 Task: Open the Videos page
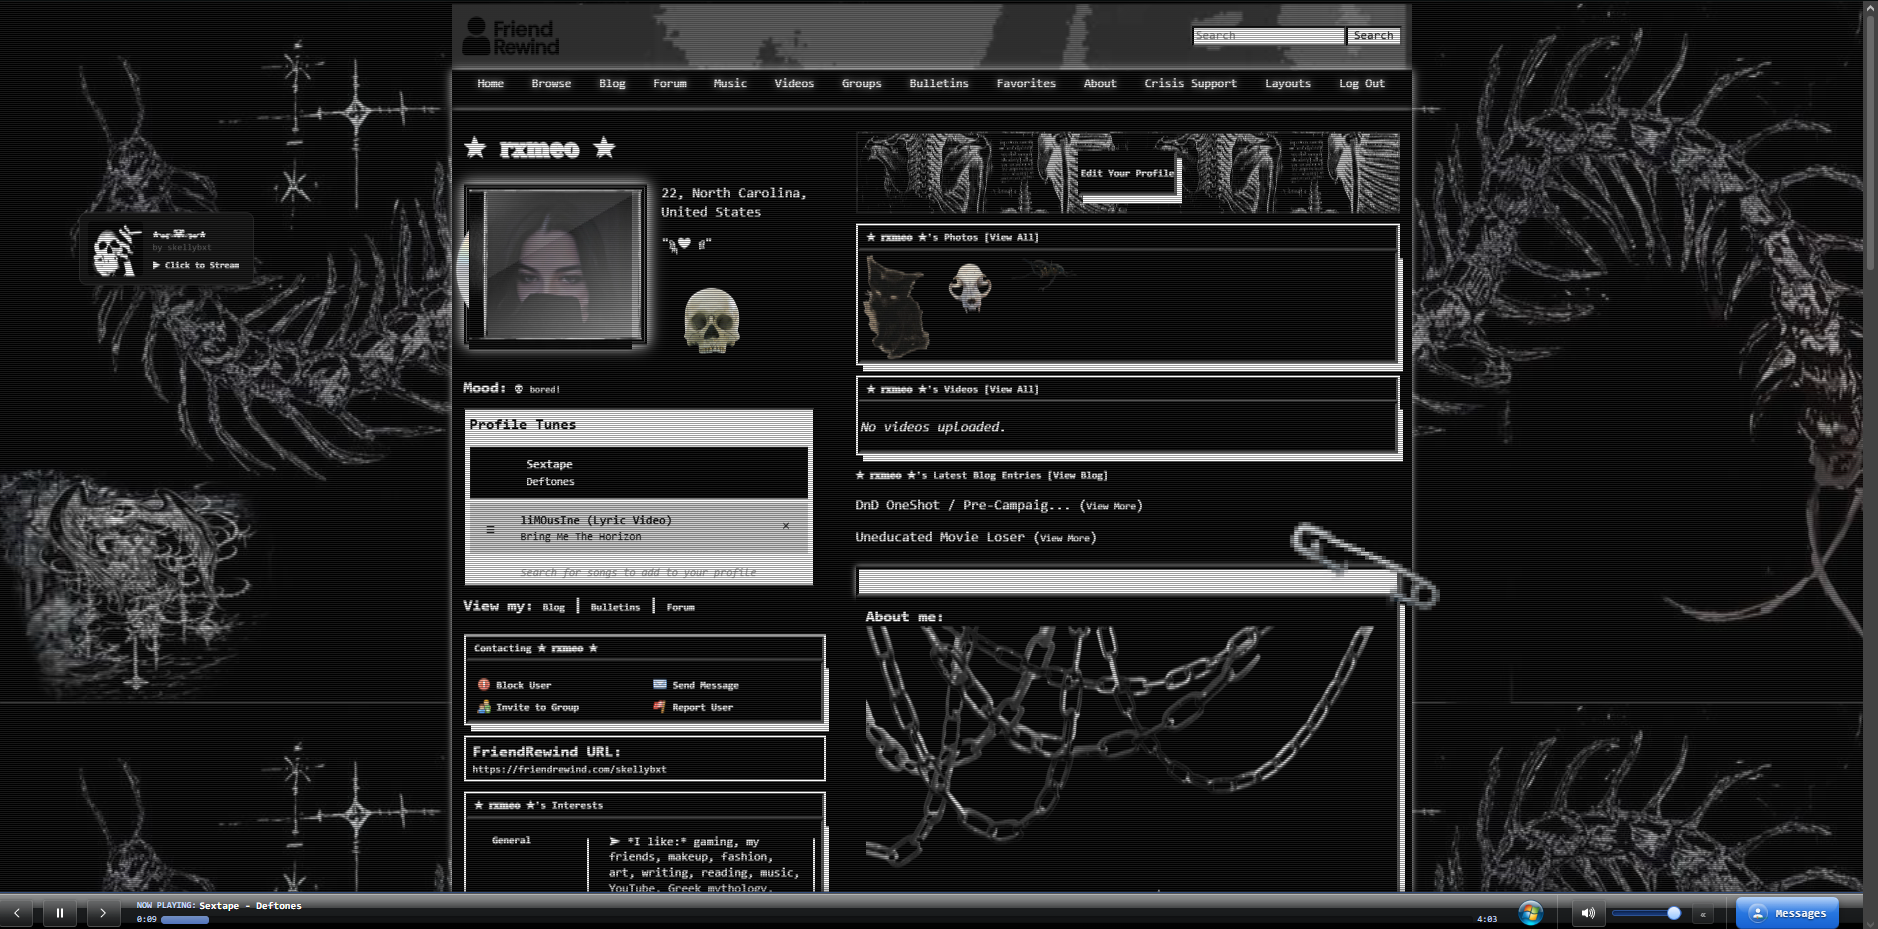click(794, 84)
